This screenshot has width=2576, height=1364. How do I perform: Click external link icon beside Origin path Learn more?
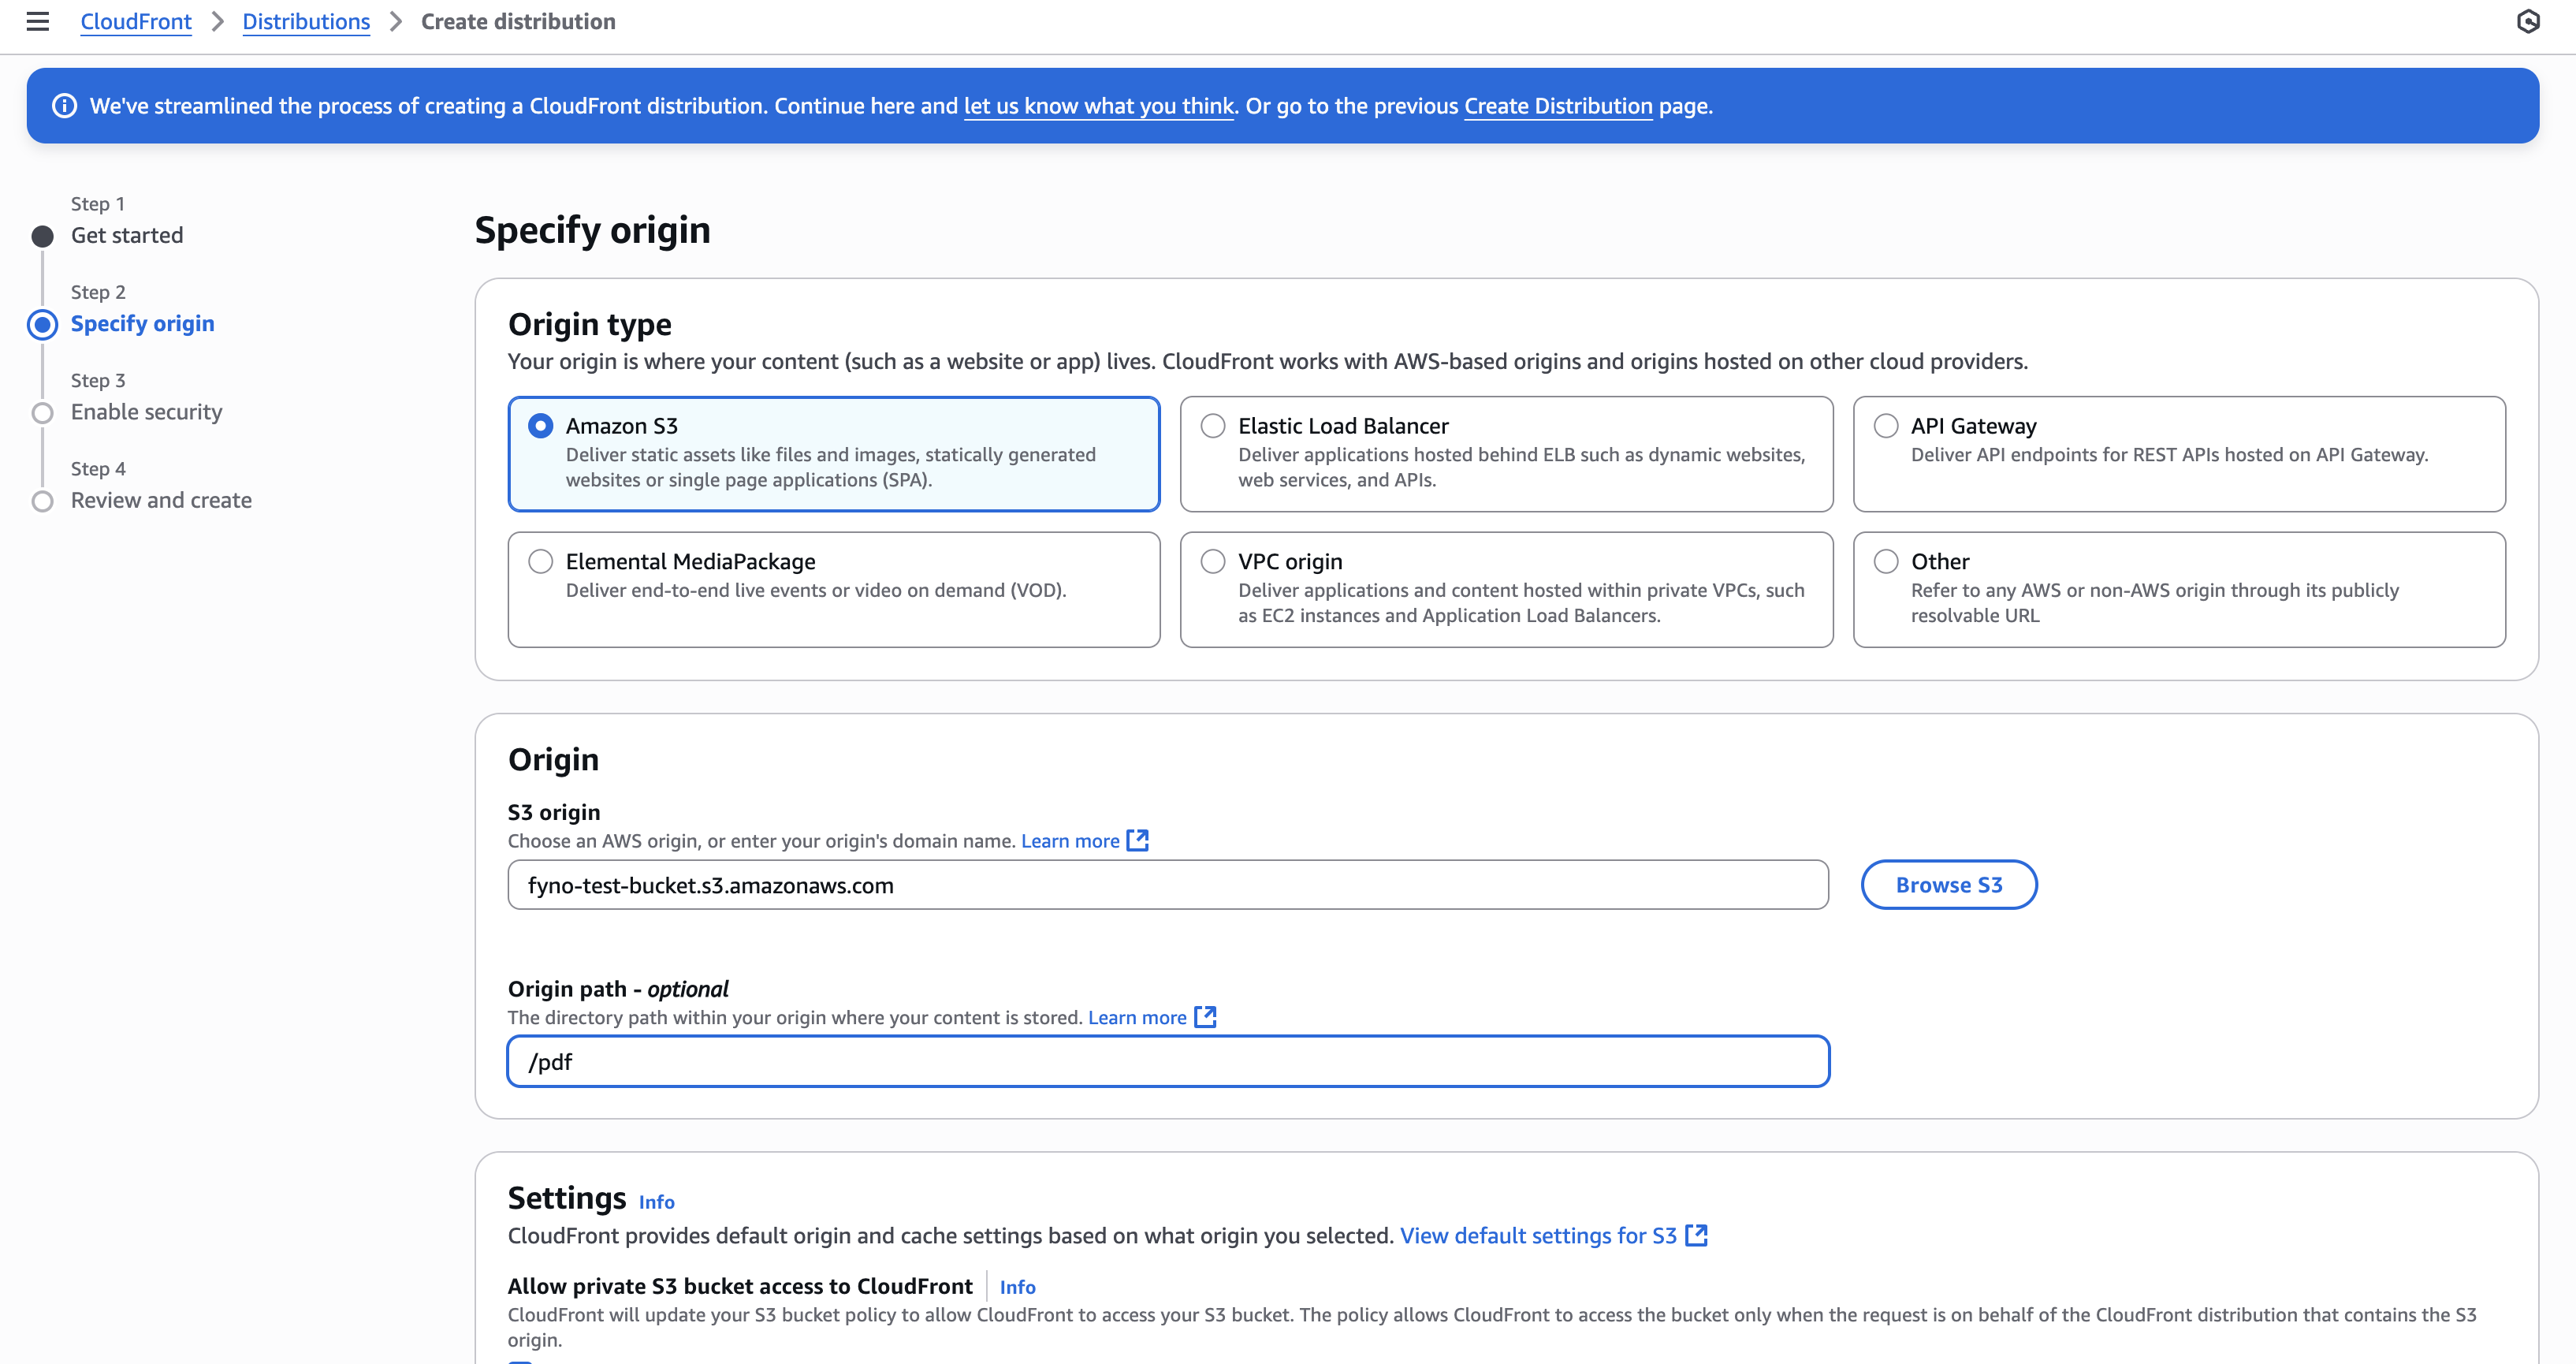tap(1205, 1017)
